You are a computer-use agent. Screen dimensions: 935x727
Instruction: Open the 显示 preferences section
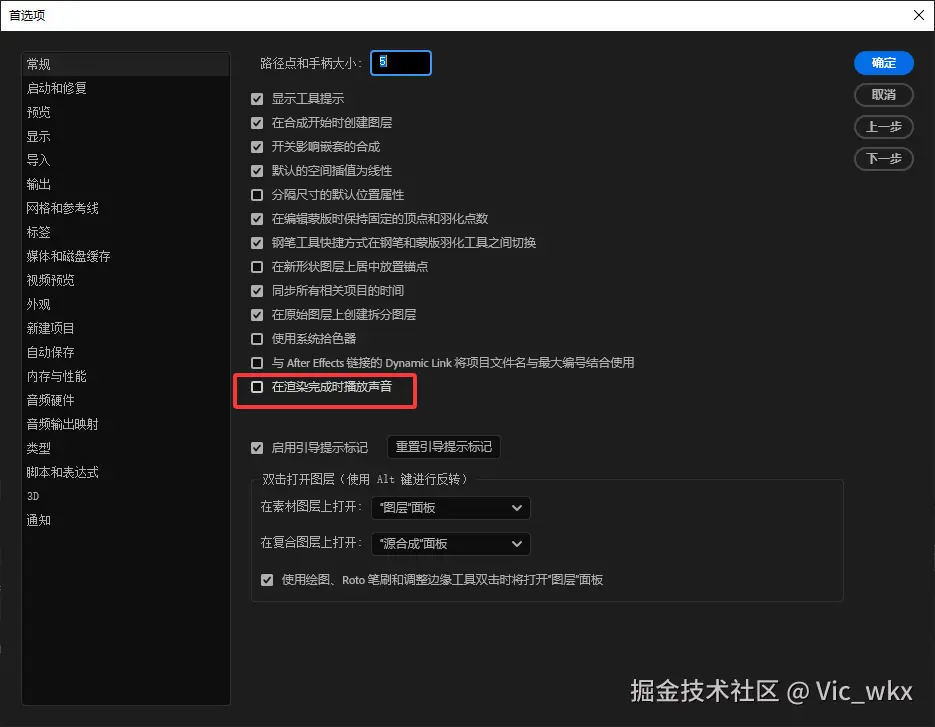[126, 136]
